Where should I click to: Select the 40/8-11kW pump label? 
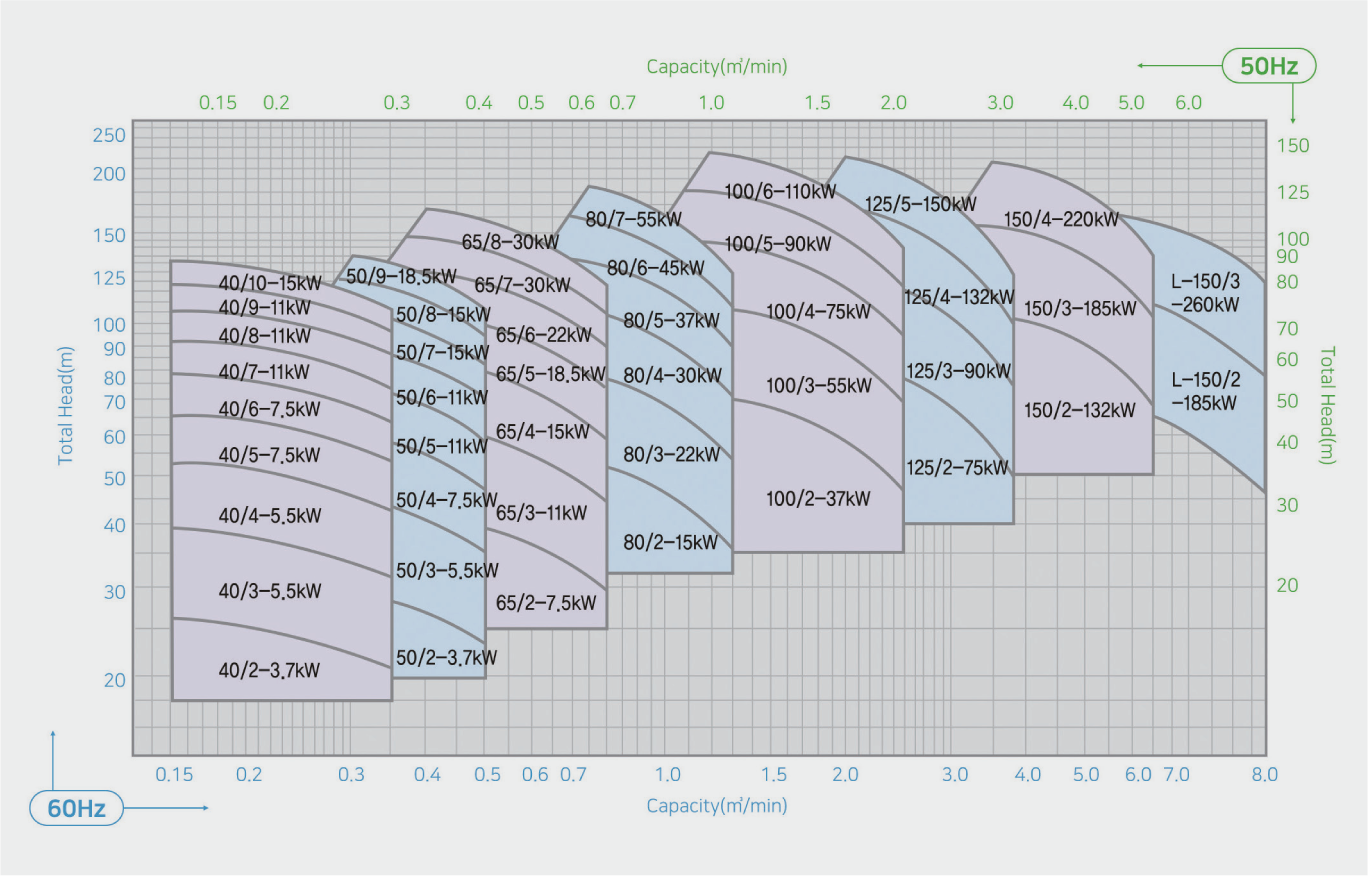pyautogui.click(x=264, y=336)
